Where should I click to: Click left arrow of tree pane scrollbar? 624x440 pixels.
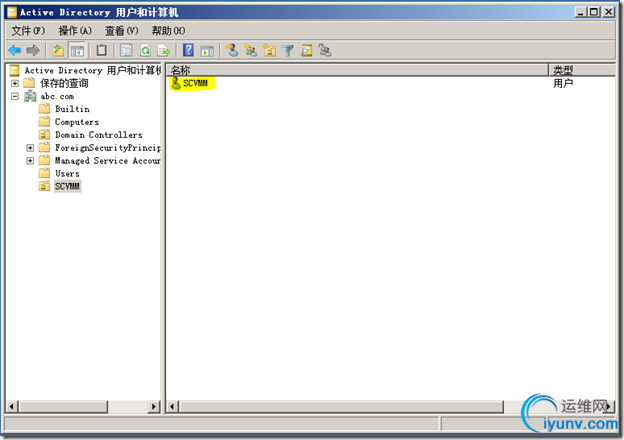coord(12,406)
